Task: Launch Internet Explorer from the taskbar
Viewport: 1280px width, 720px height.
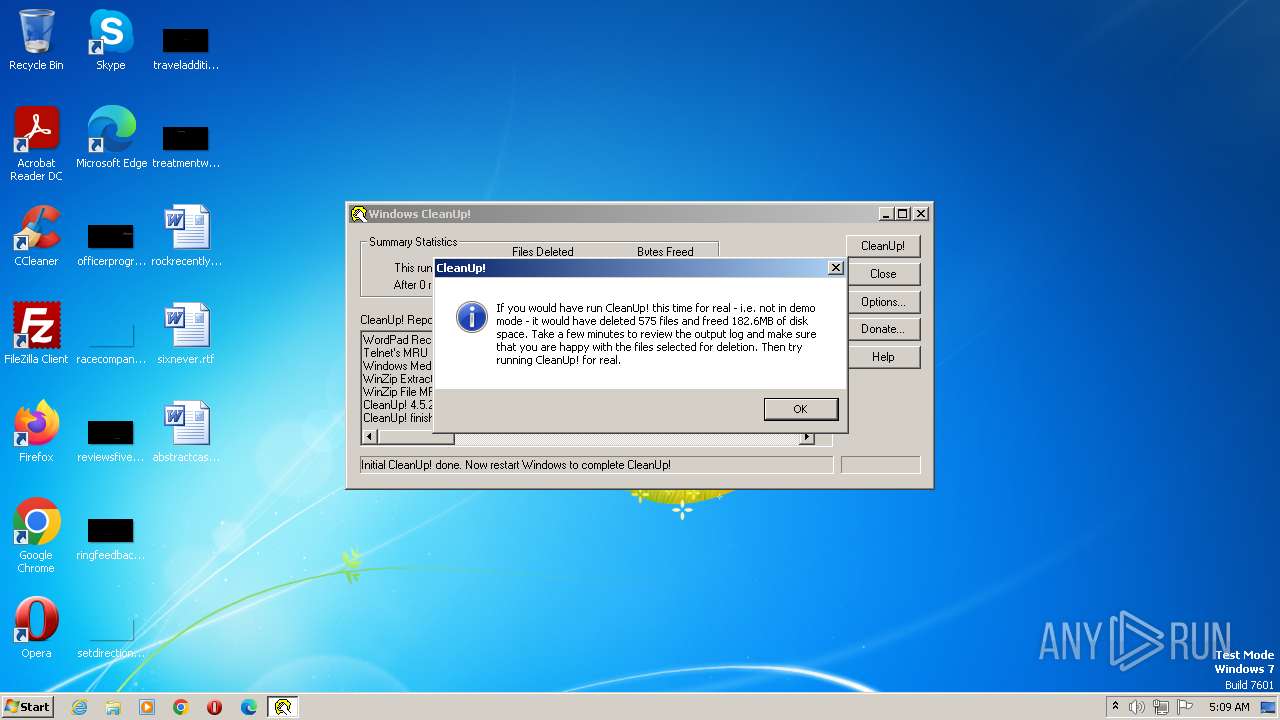Action: tap(80, 707)
